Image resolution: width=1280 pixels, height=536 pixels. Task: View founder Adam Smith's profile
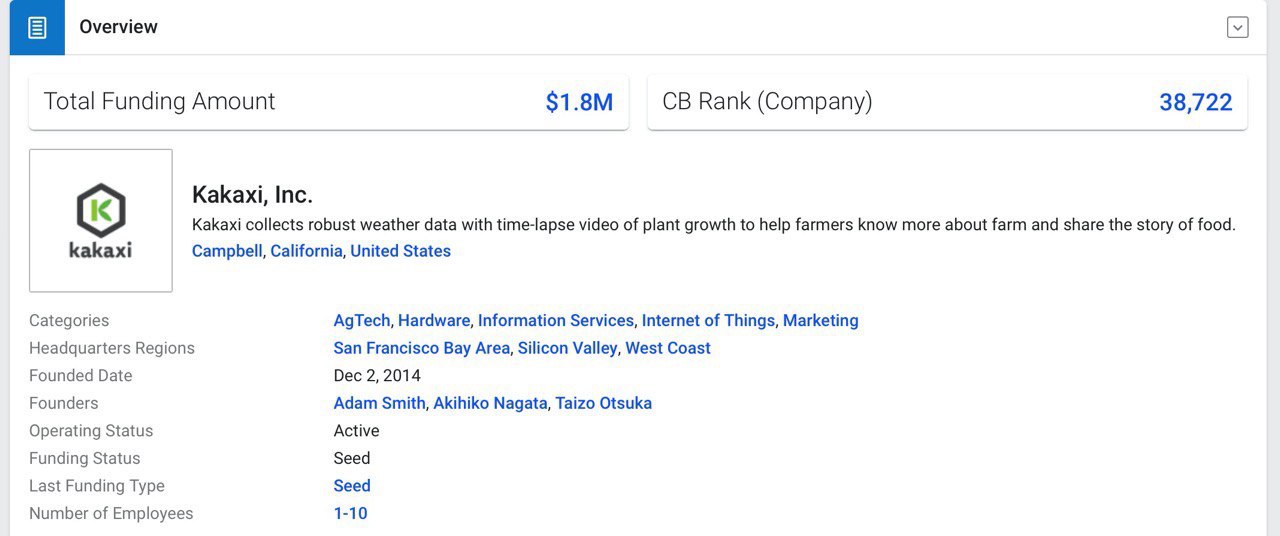(x=380, y=403)
